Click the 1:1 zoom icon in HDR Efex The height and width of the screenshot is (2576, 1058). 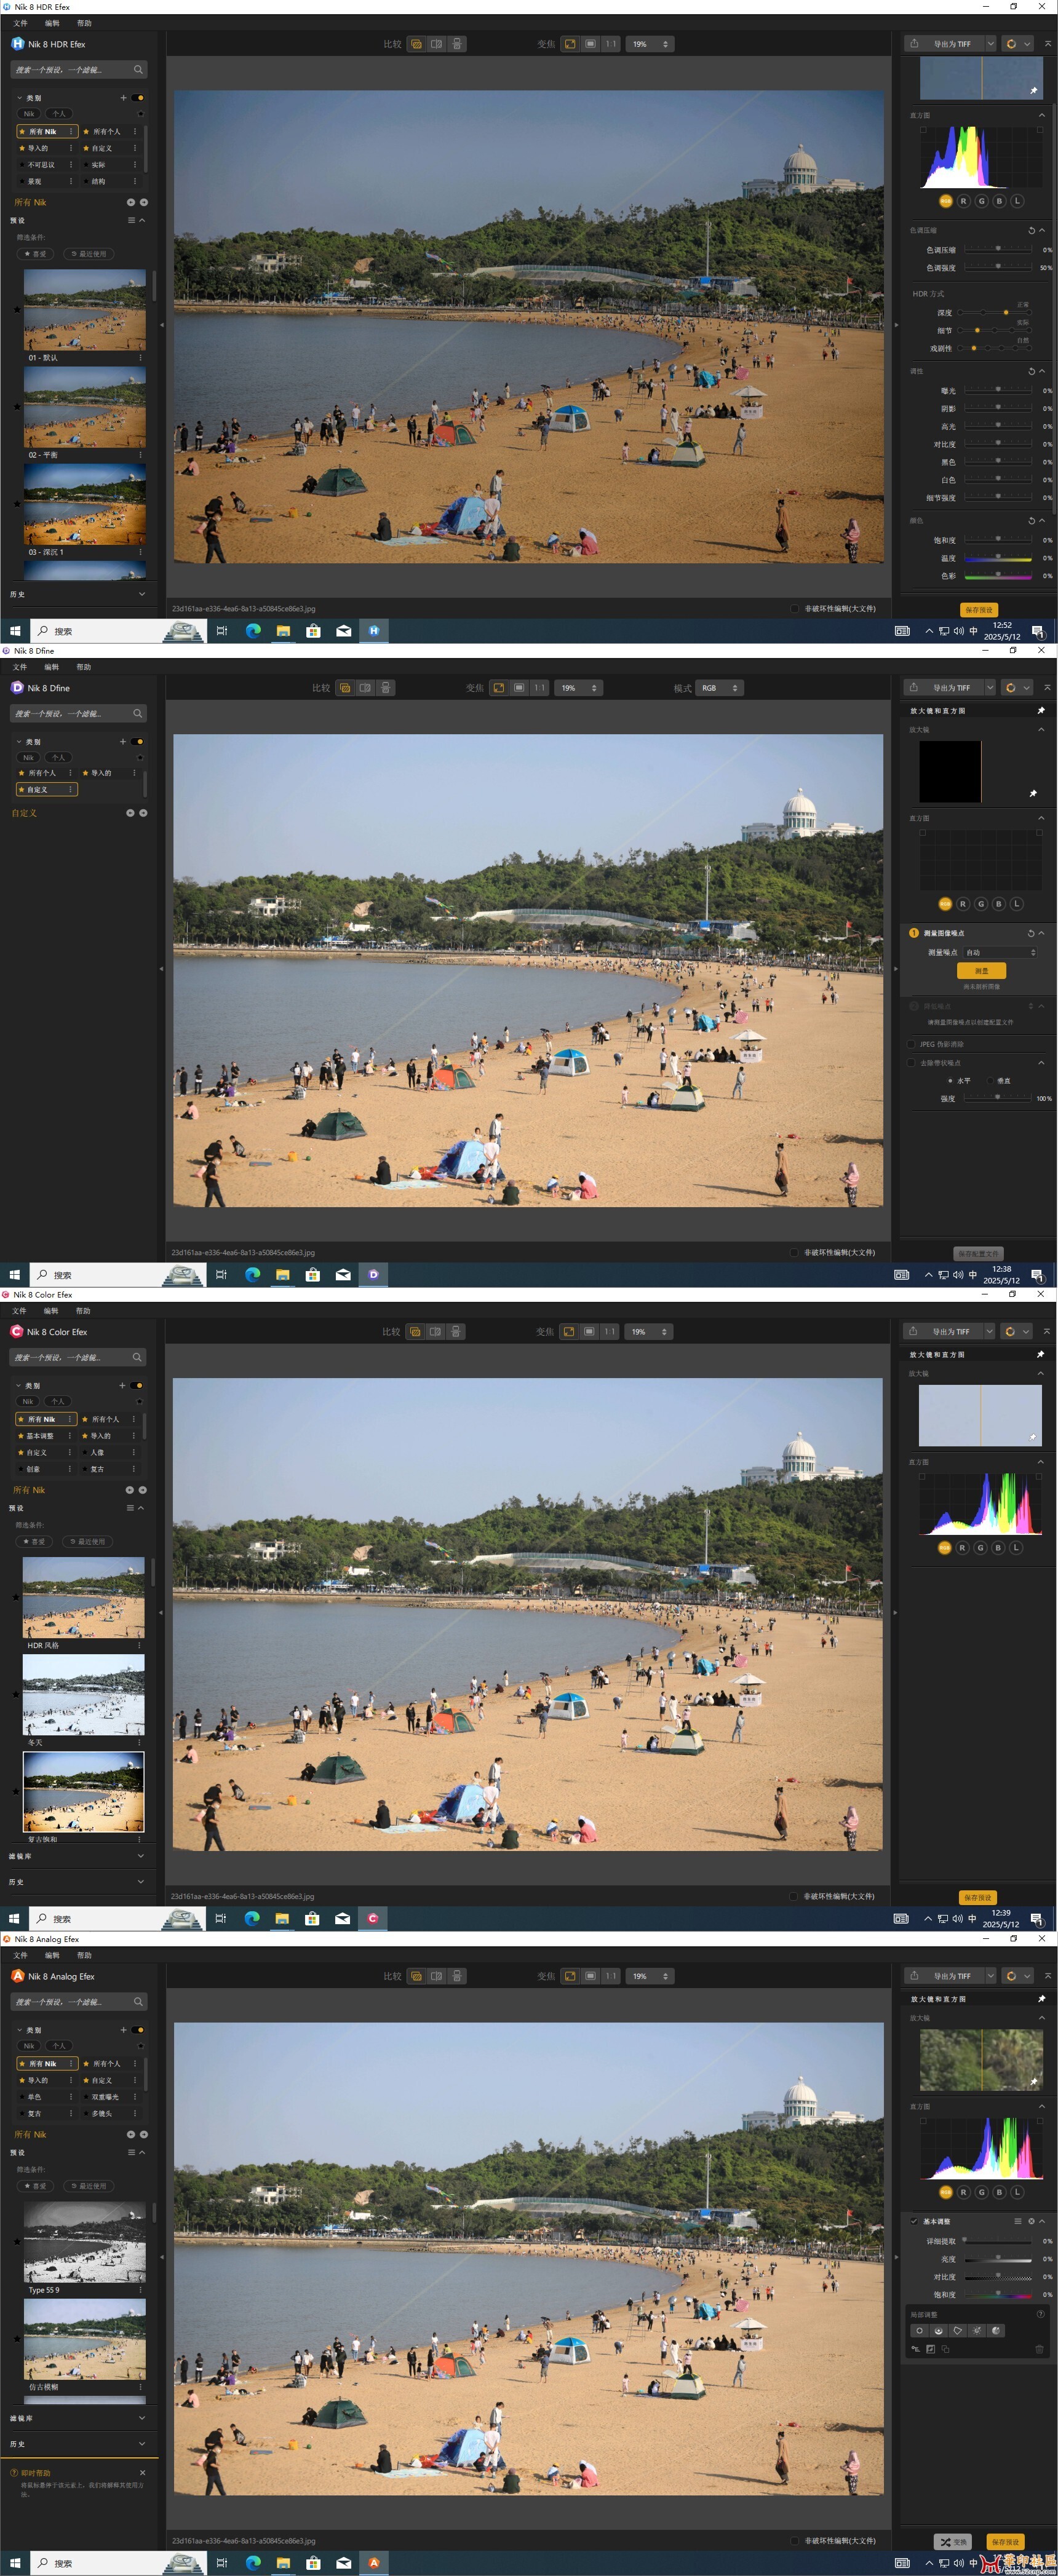coord(610,44)
